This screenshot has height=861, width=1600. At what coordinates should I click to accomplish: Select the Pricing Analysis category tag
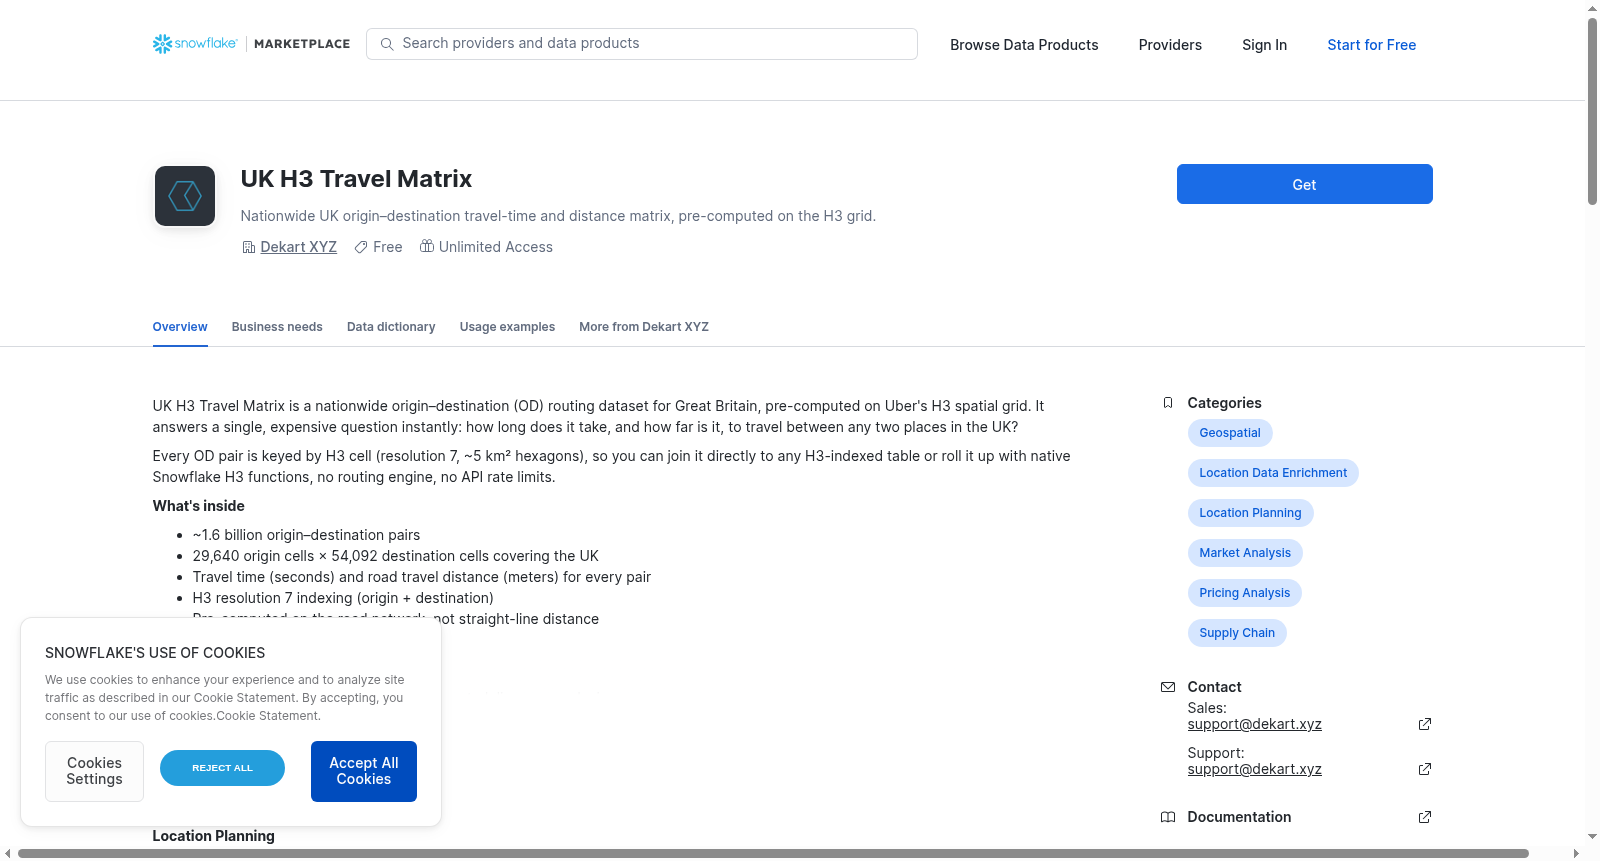point(1245,593)
